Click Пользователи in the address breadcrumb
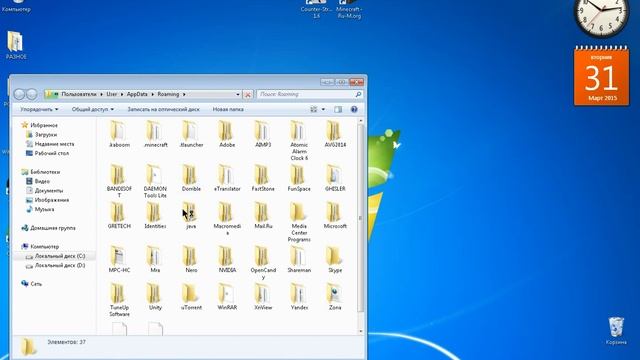 pos(79,94)
